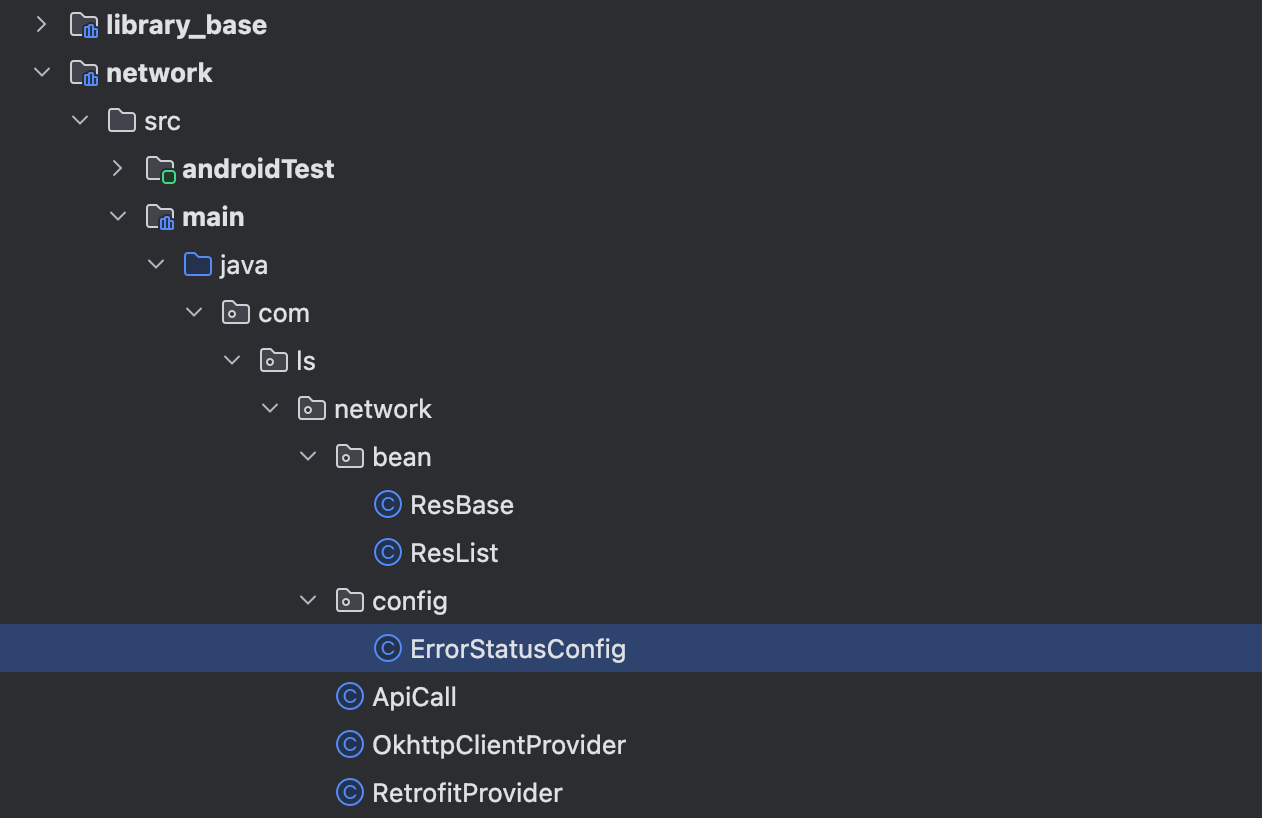Collapse the config package chevron
1262x818 pixels.
click(308, 600)
